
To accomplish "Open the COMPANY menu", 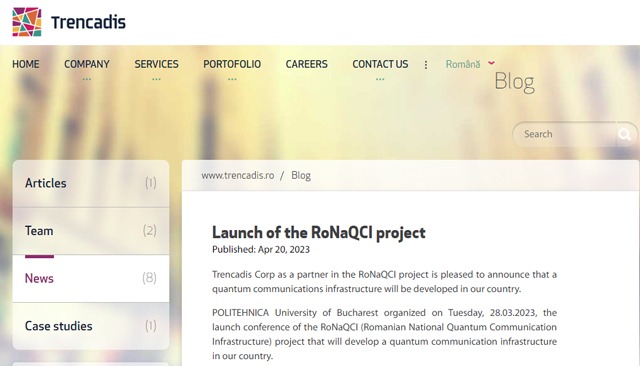I will 87,64.
